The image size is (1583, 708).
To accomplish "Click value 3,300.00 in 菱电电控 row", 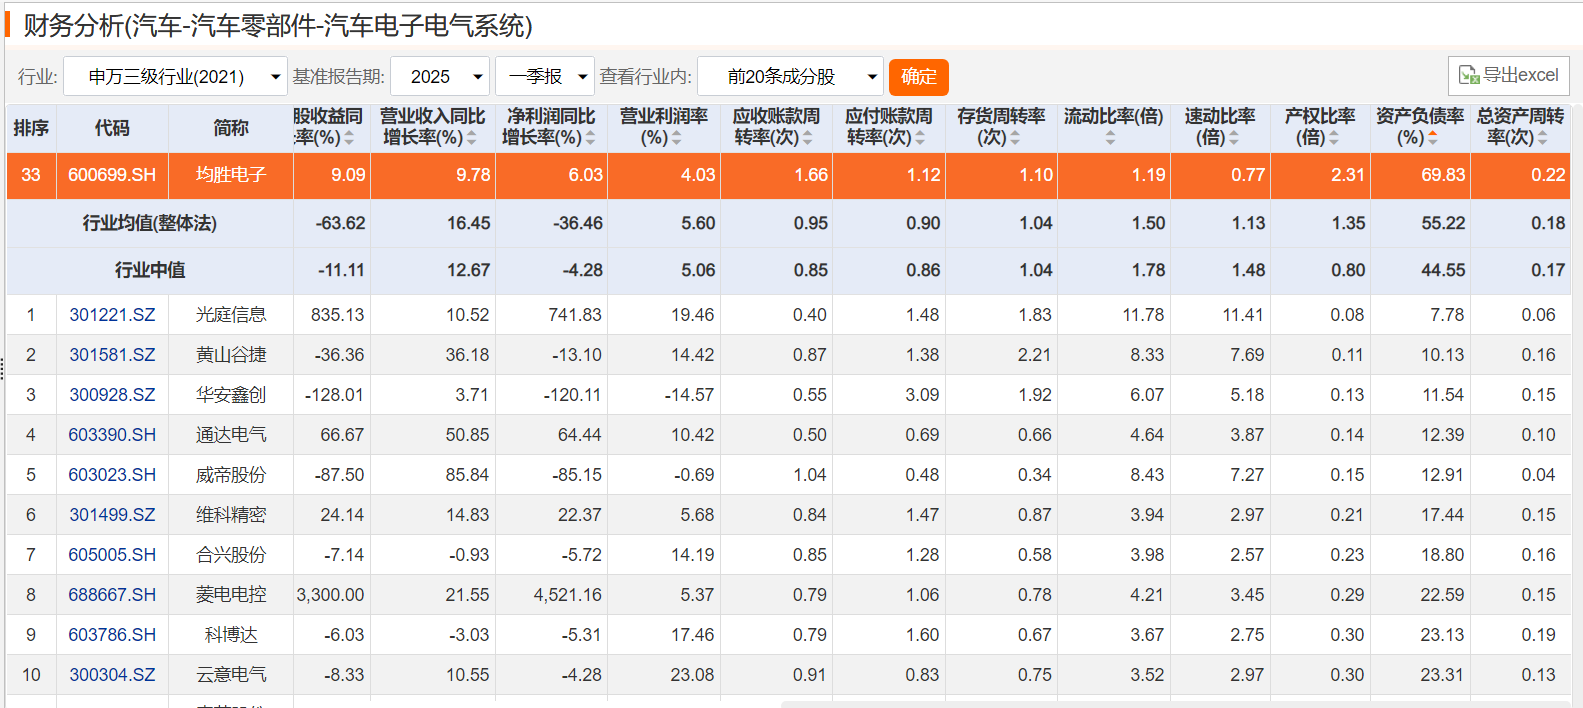I will [x=331, y=595].
